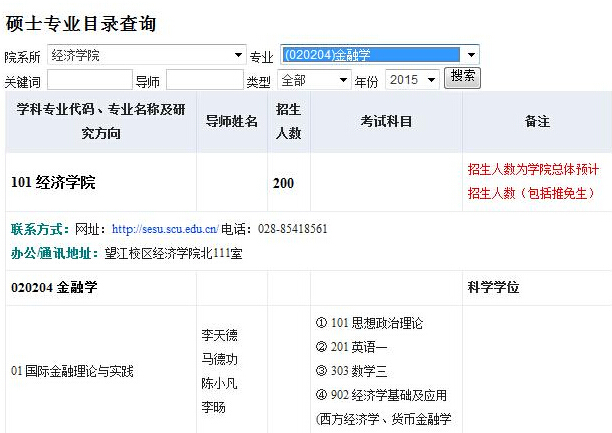Click the 导师姓名 column header

click(x=231, y=121)
